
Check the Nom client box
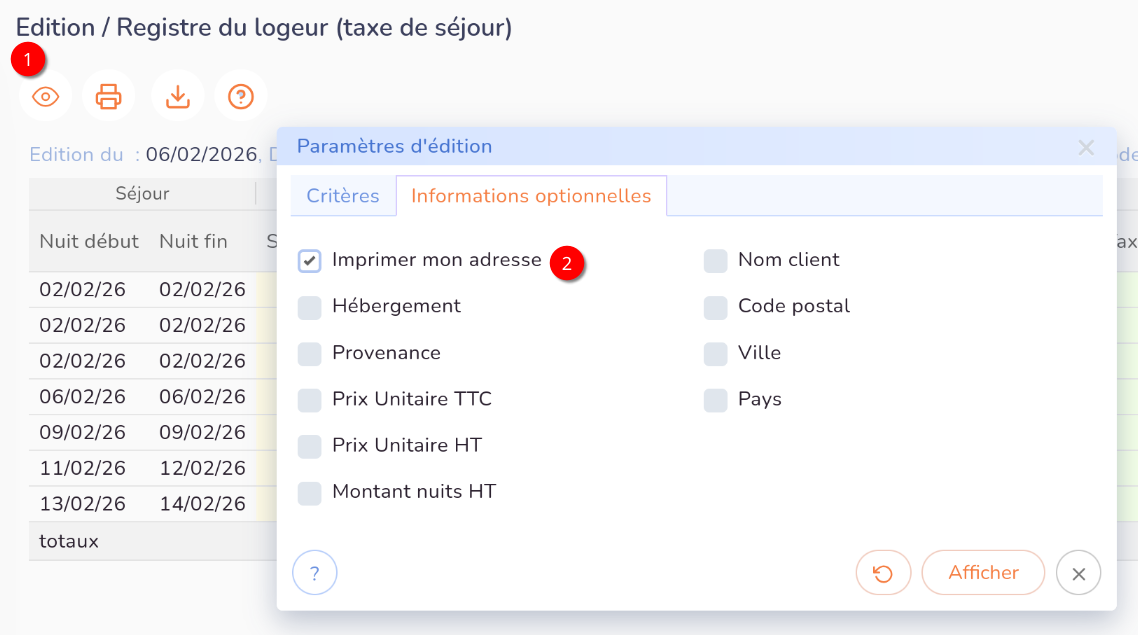[x=716, y=259]
